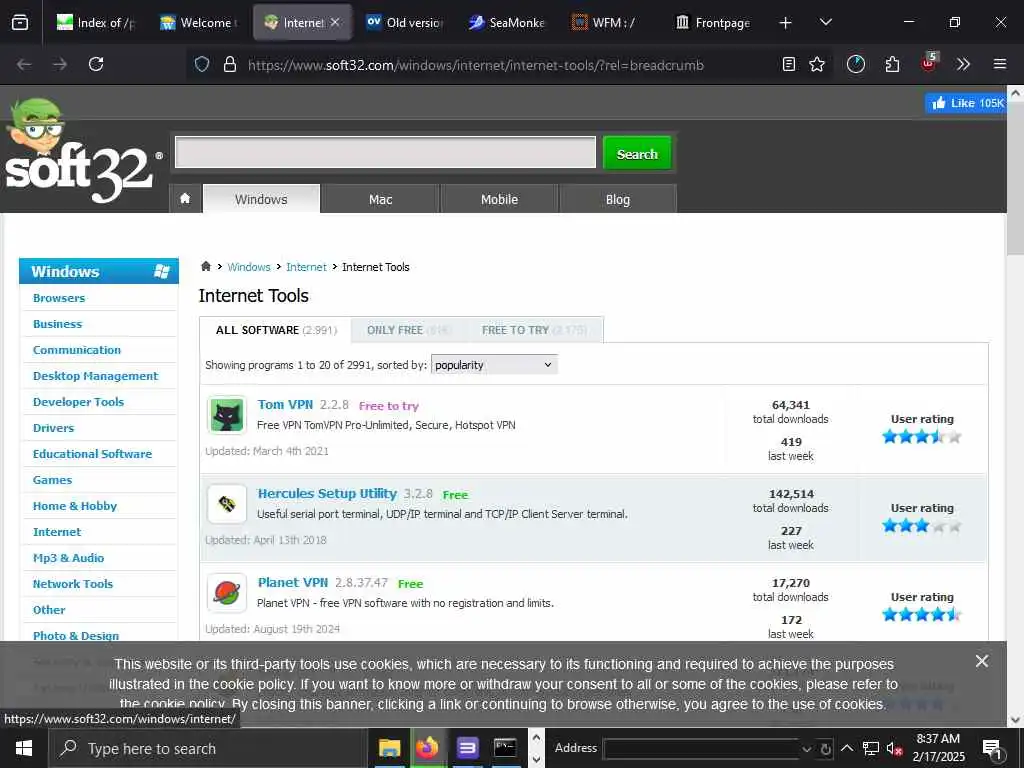1024x768 pixels.
Task: Click Internet in the breadcrumb
Action: [306, 266]
